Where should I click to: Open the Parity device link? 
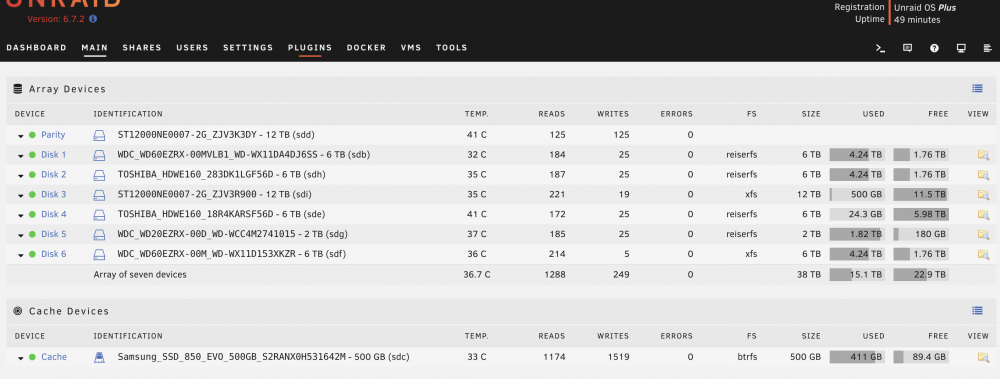[53, 135]
